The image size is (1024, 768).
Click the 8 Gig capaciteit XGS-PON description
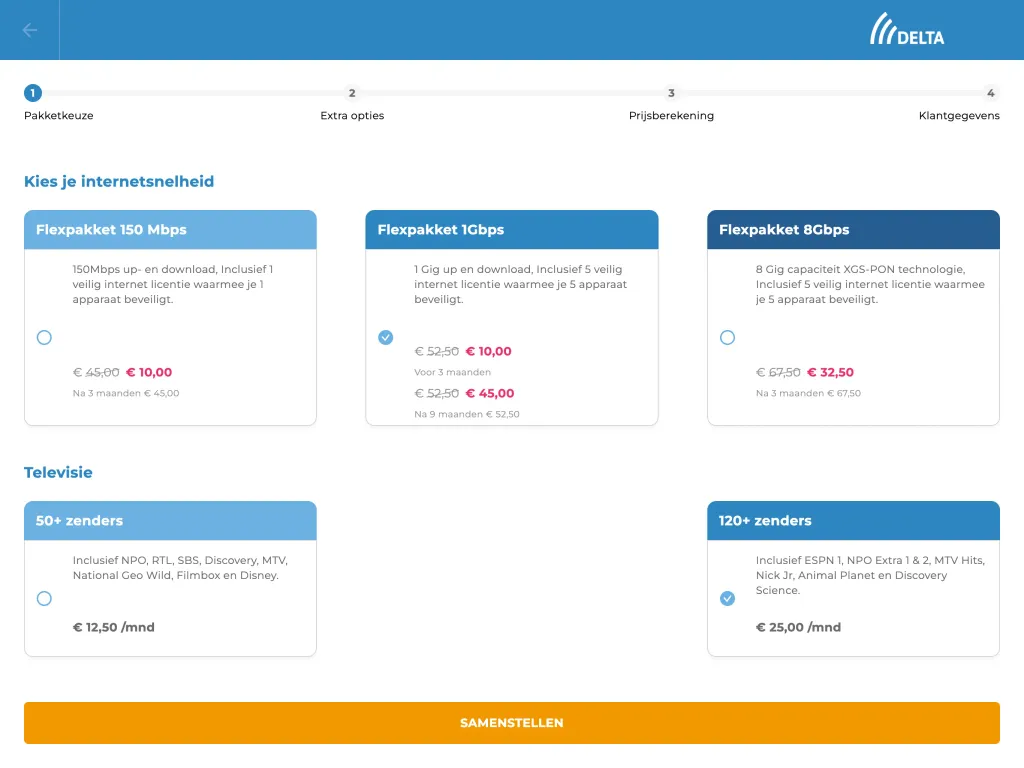coord(870,284)
